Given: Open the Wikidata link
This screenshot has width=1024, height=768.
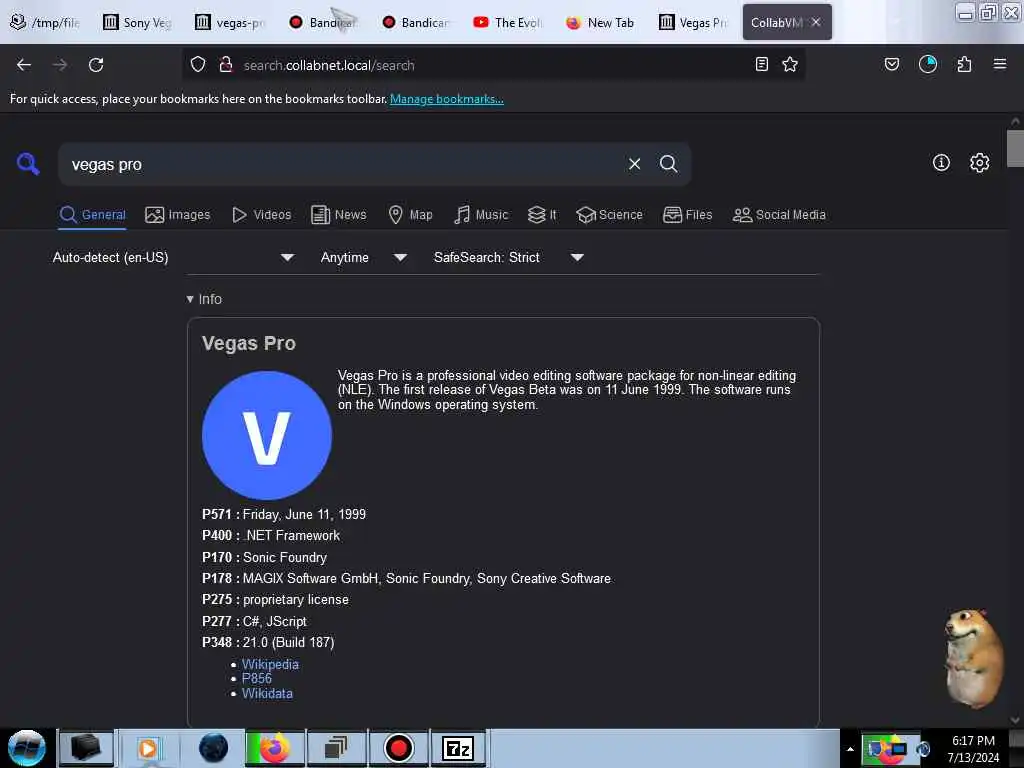Looking at the screenshot, I should coord(267,694).
